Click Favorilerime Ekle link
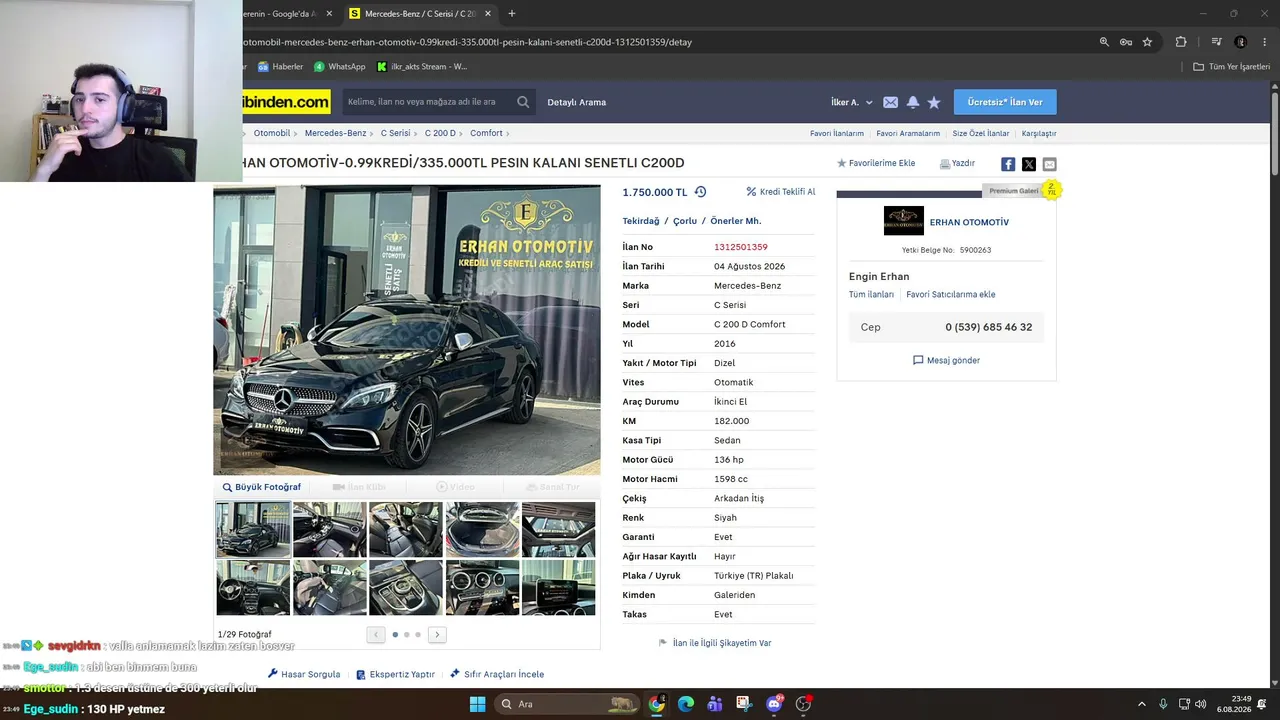This screenshot has width=1280, height=720. click(876, 163)
